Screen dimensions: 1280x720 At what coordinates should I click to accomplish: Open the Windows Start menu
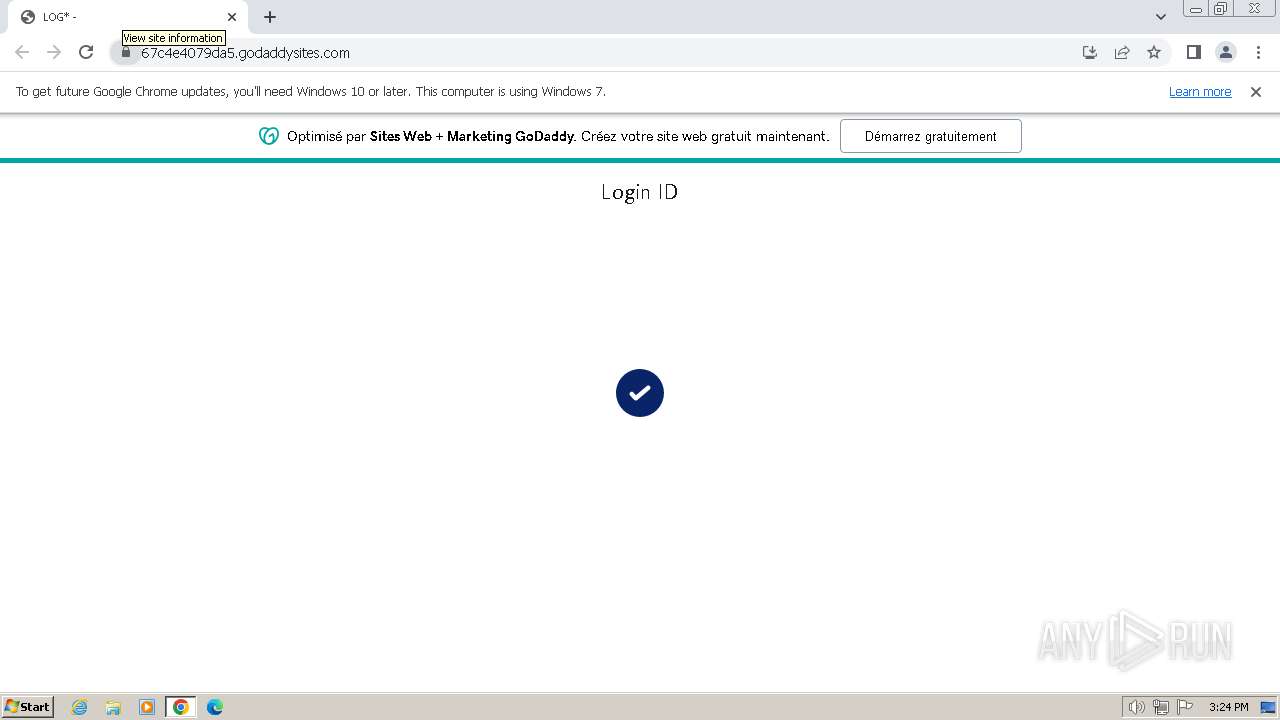[28, 707]
